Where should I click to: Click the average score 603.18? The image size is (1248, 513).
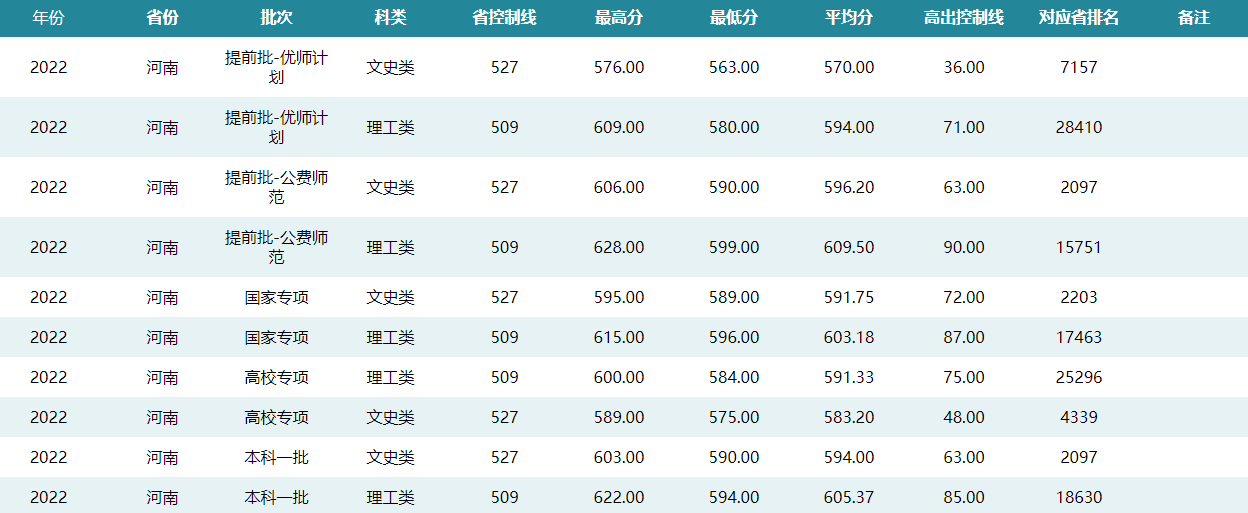(x=849, y=337)
